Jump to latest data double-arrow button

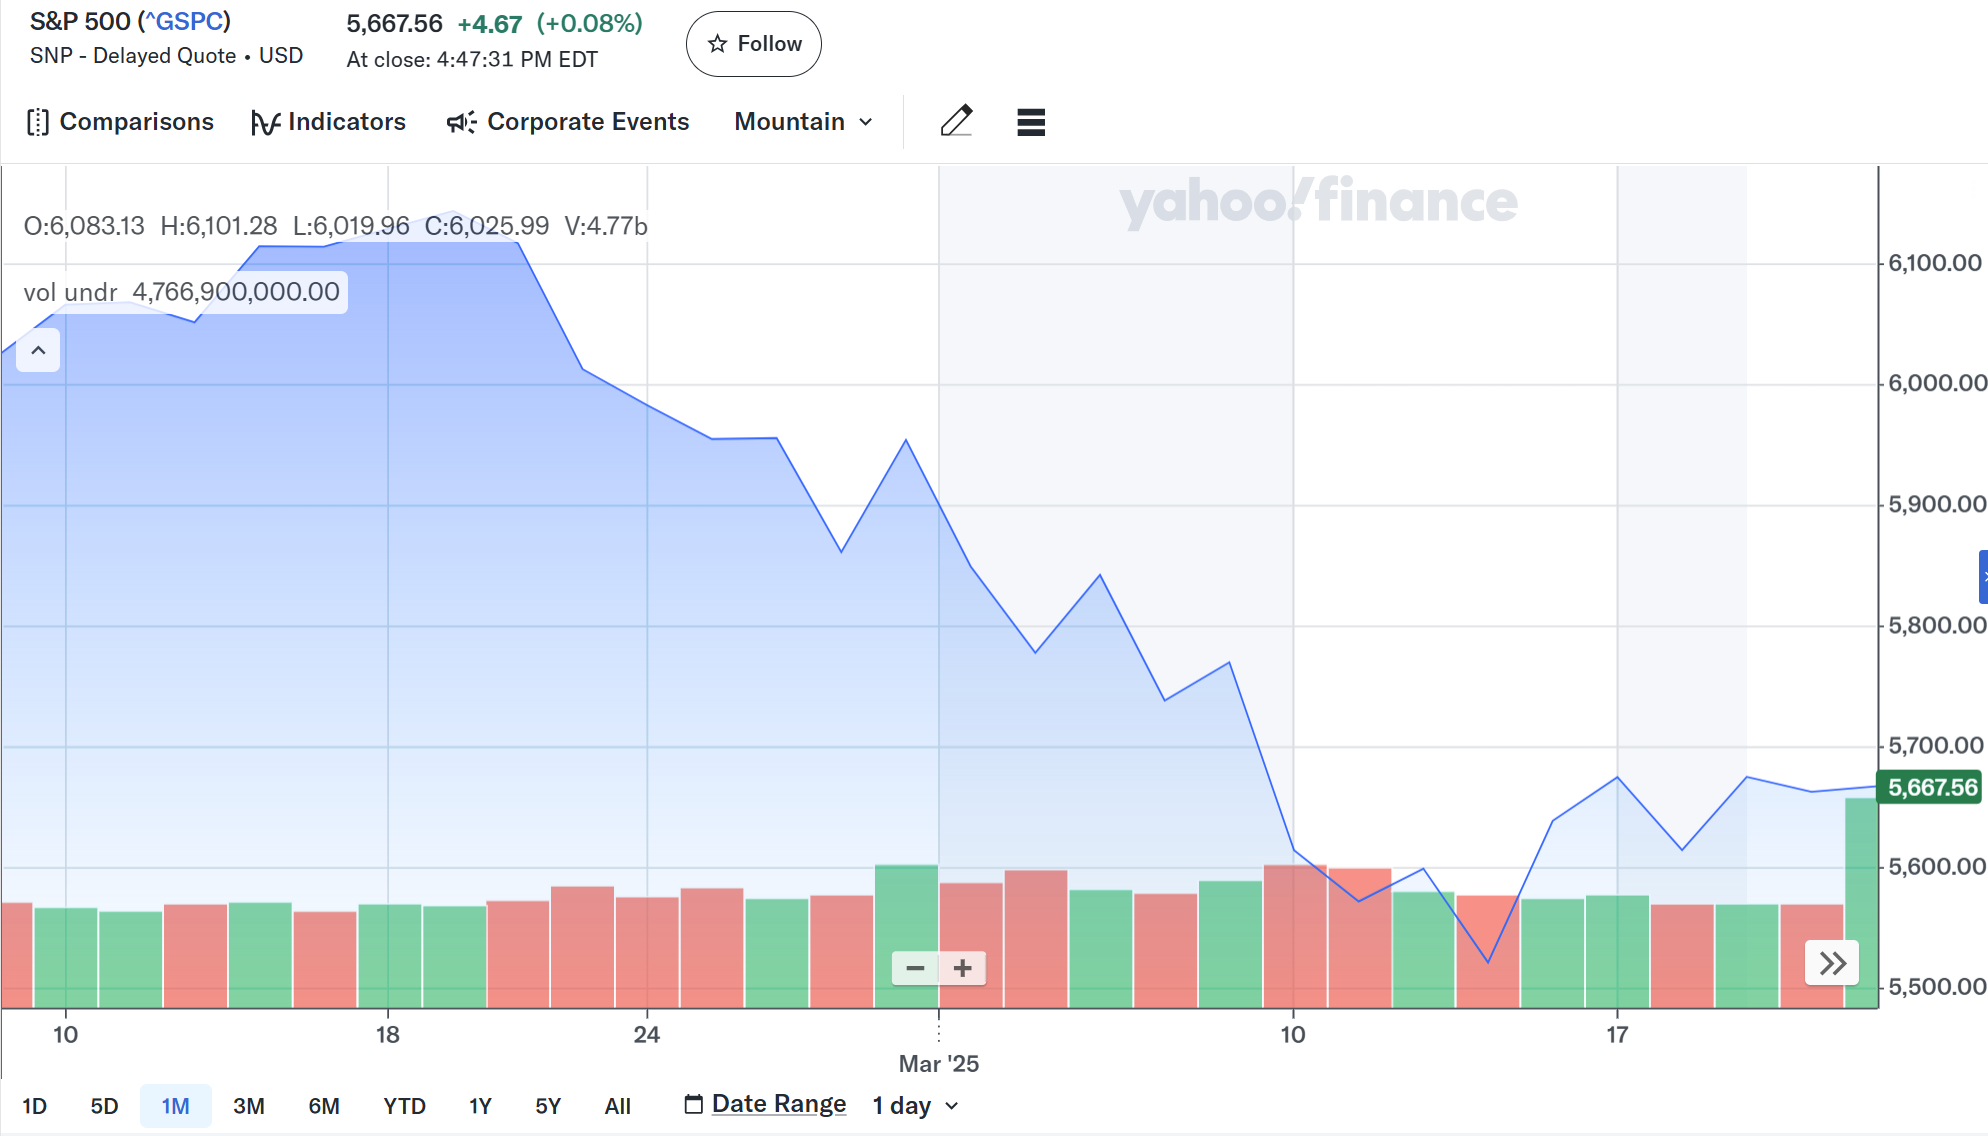point(1832,963)
